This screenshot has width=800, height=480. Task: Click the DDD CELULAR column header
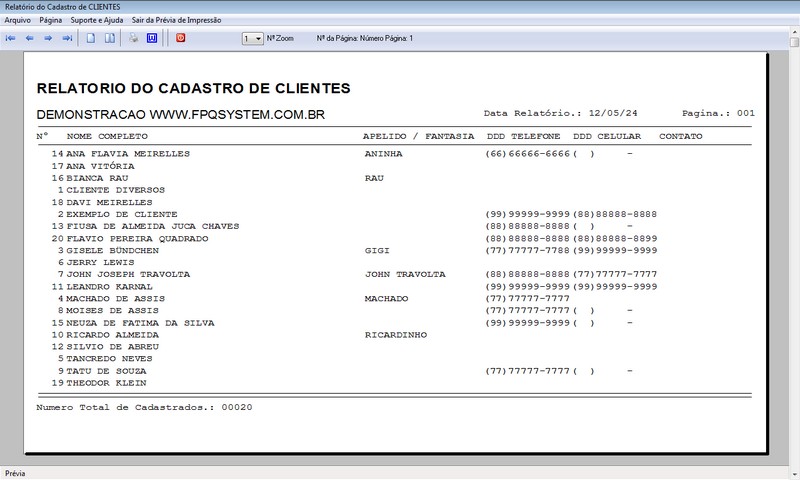click(607, 136)
